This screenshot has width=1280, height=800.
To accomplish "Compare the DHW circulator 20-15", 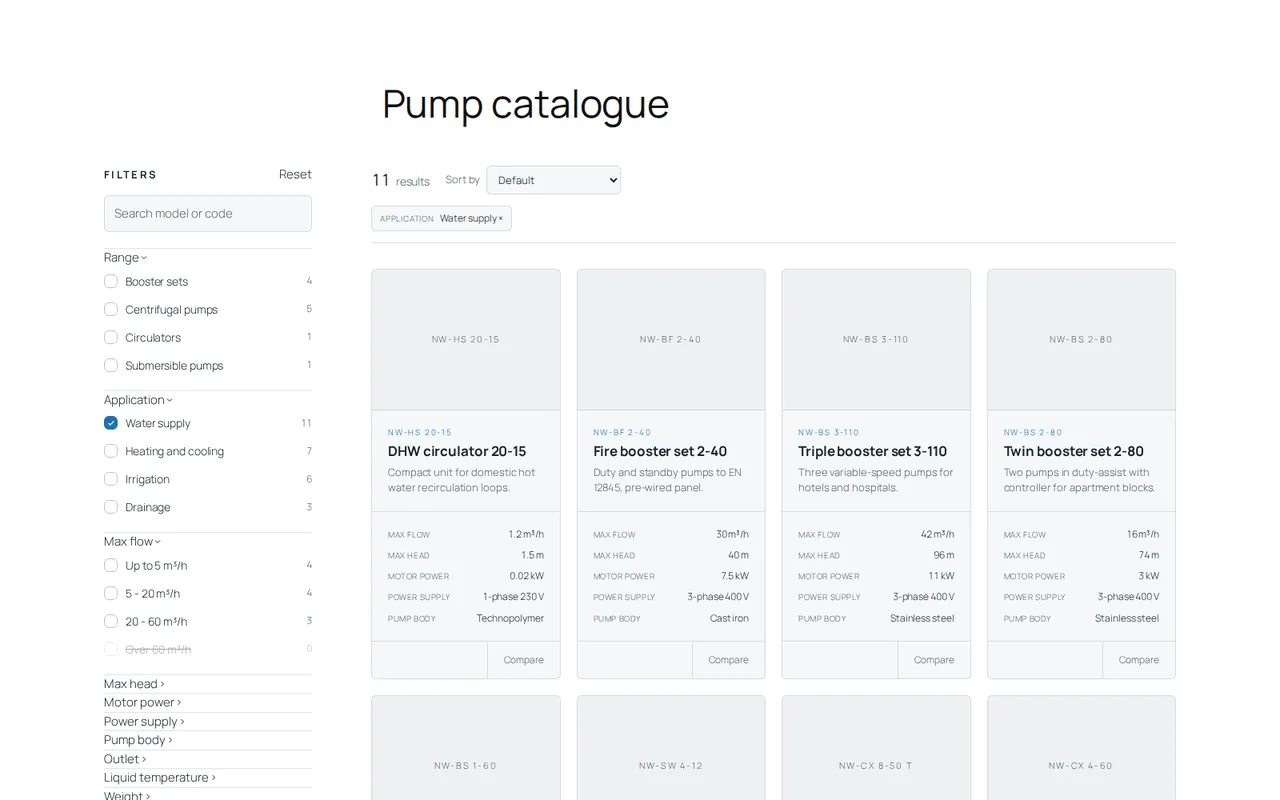I will coord(524,660).
